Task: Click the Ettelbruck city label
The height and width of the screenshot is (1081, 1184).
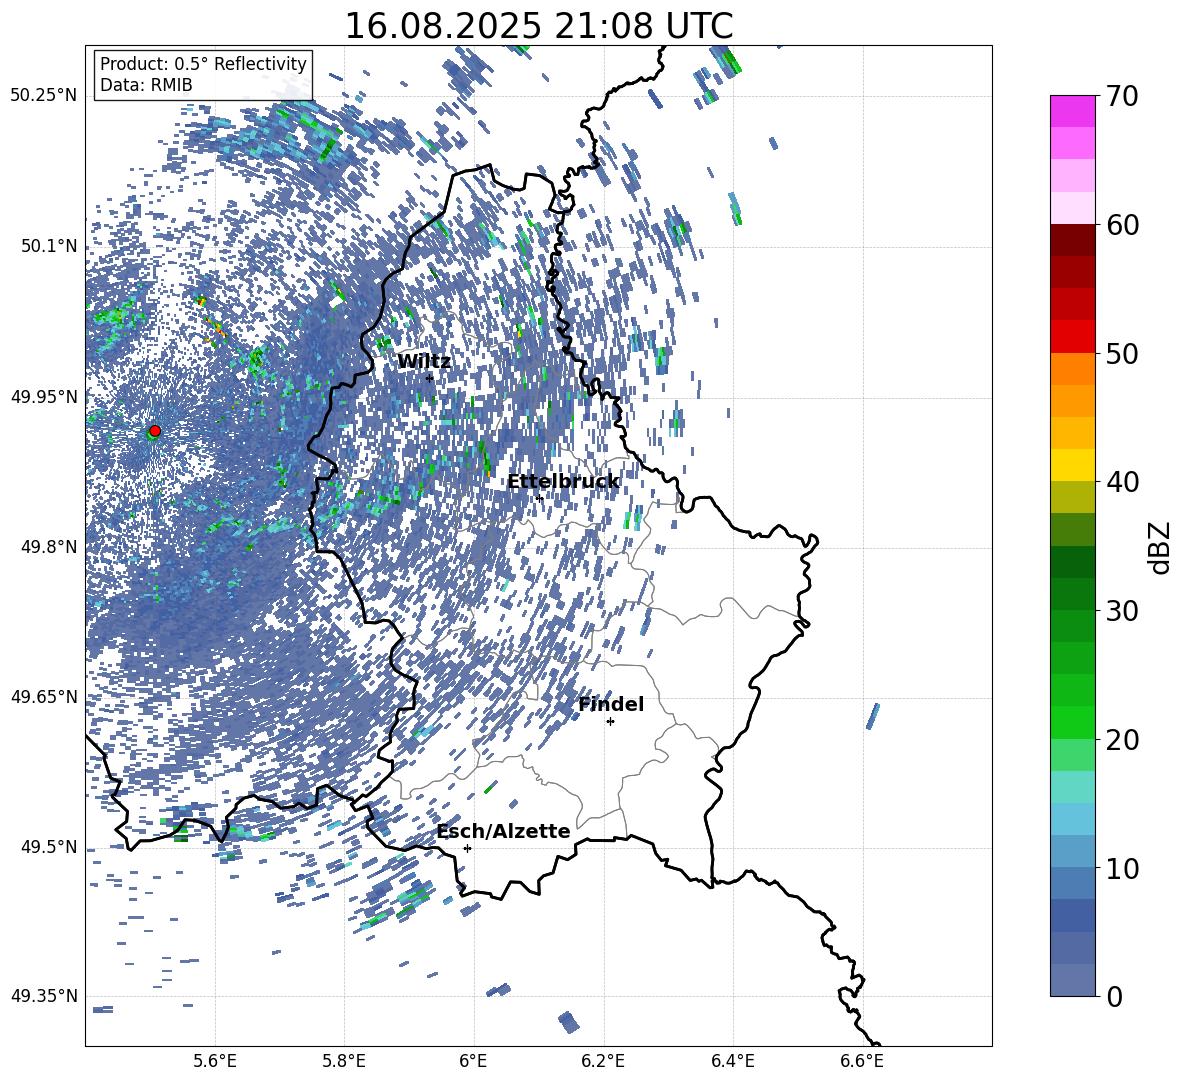Action: [563, 482]
